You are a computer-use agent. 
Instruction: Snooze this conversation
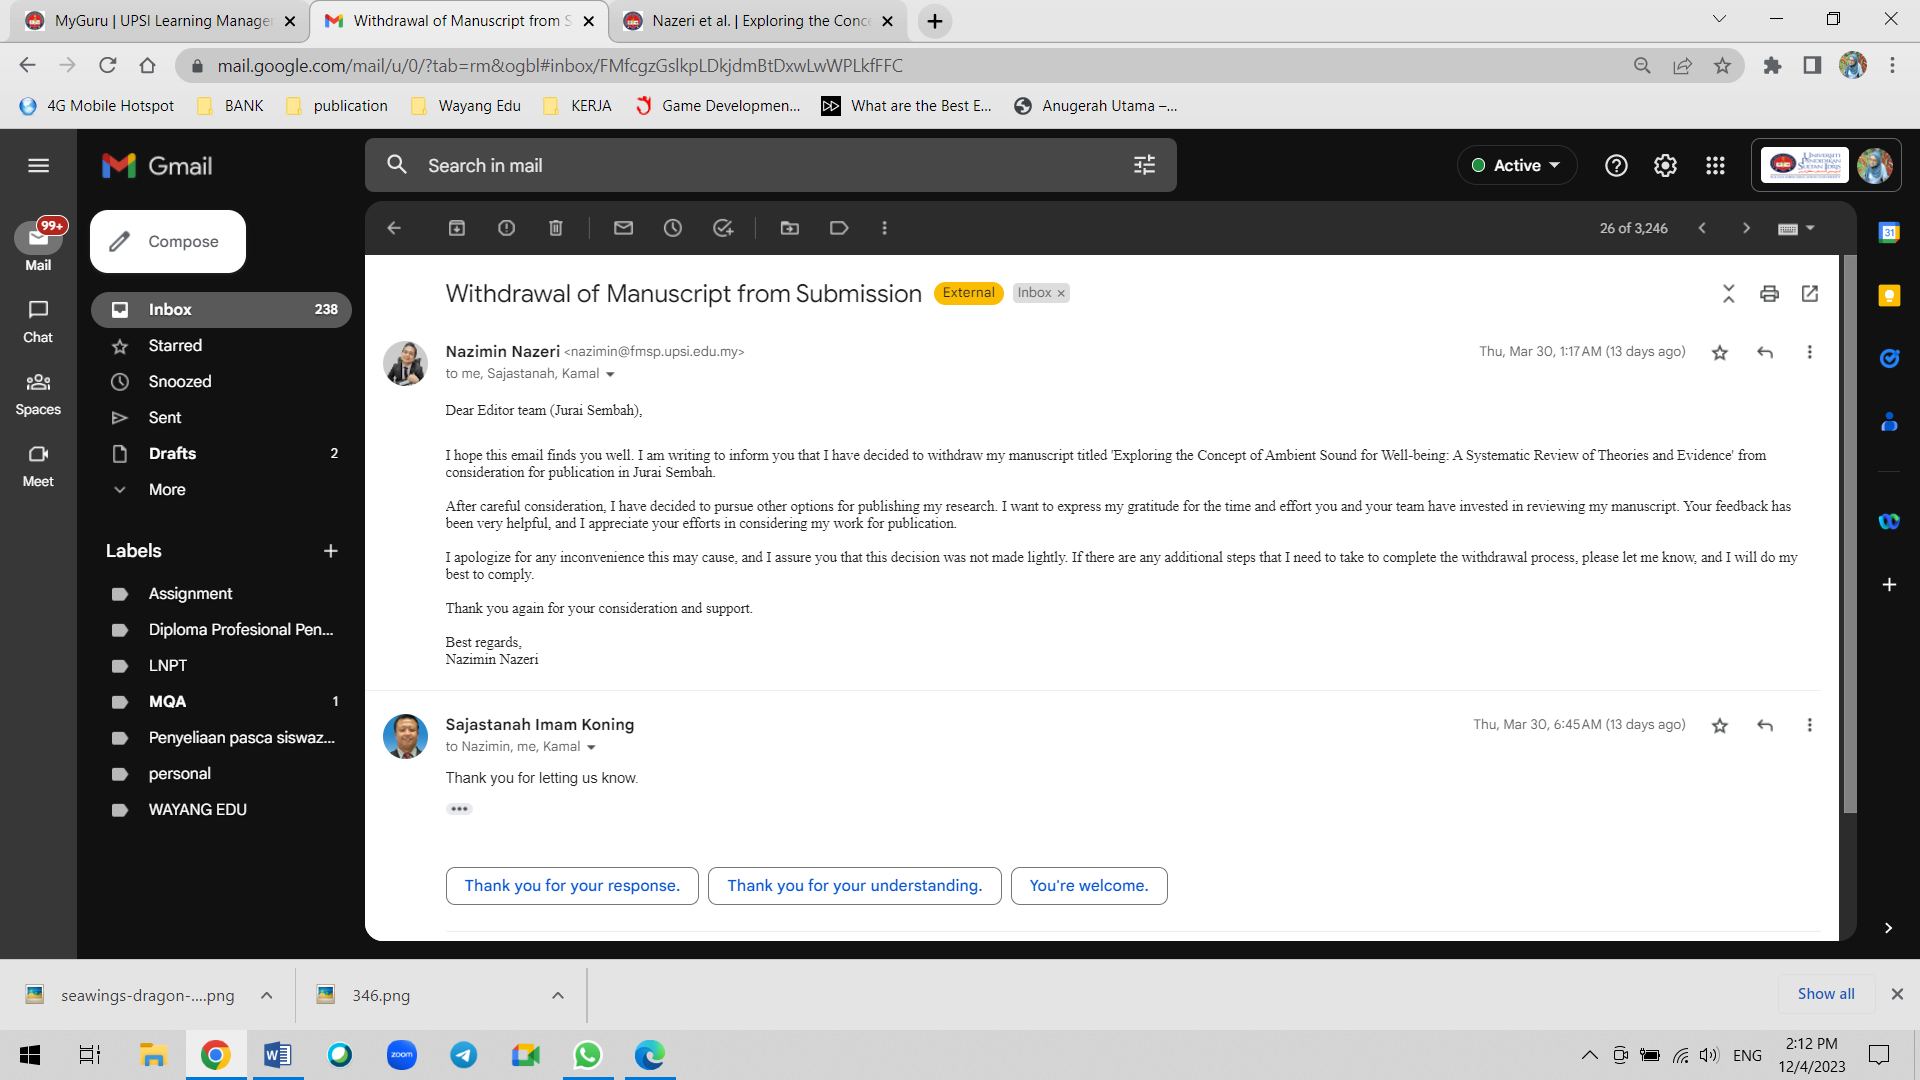[673, 228]
